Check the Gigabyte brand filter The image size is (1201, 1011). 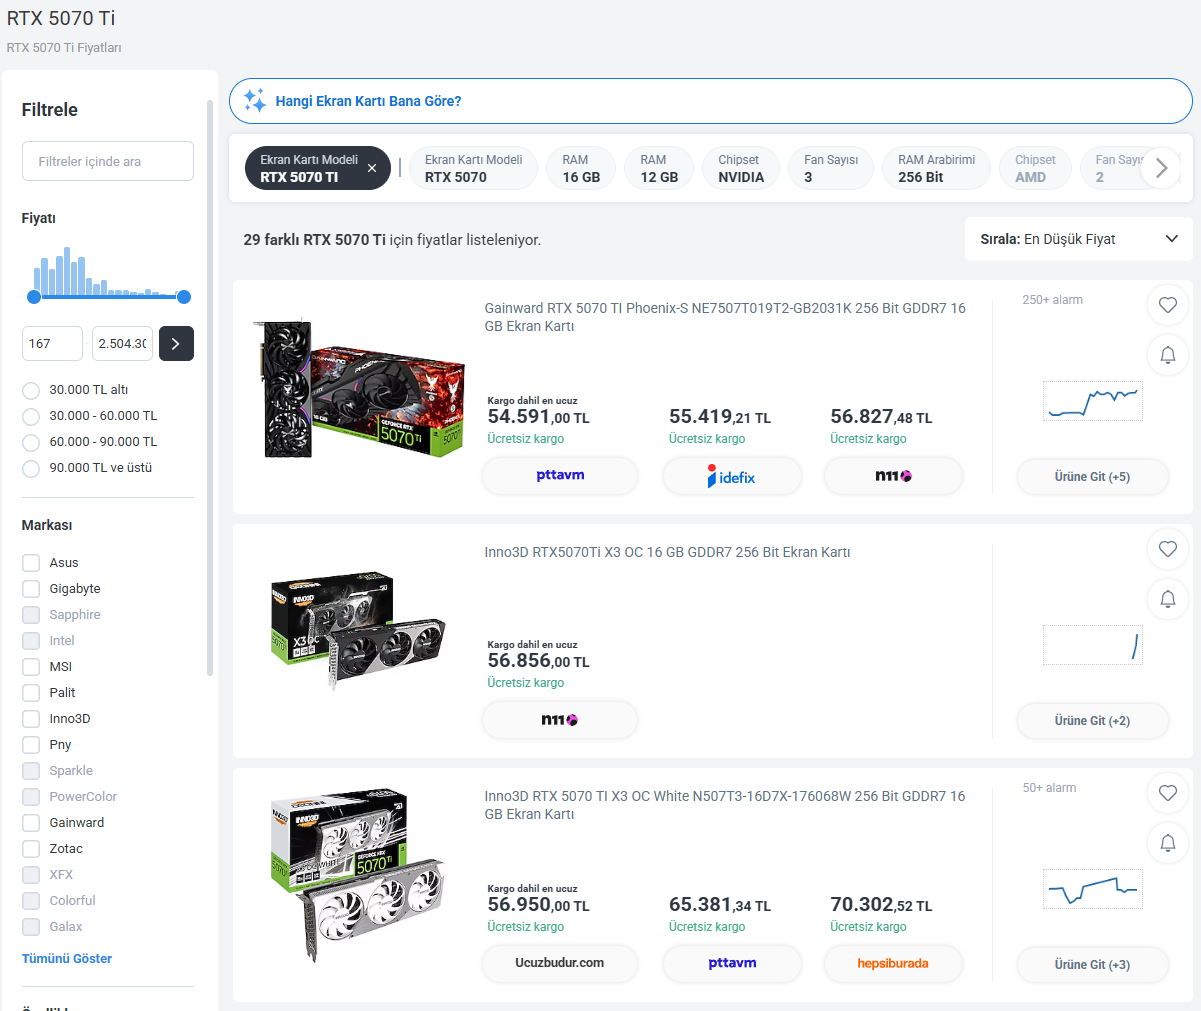[31, 589]
